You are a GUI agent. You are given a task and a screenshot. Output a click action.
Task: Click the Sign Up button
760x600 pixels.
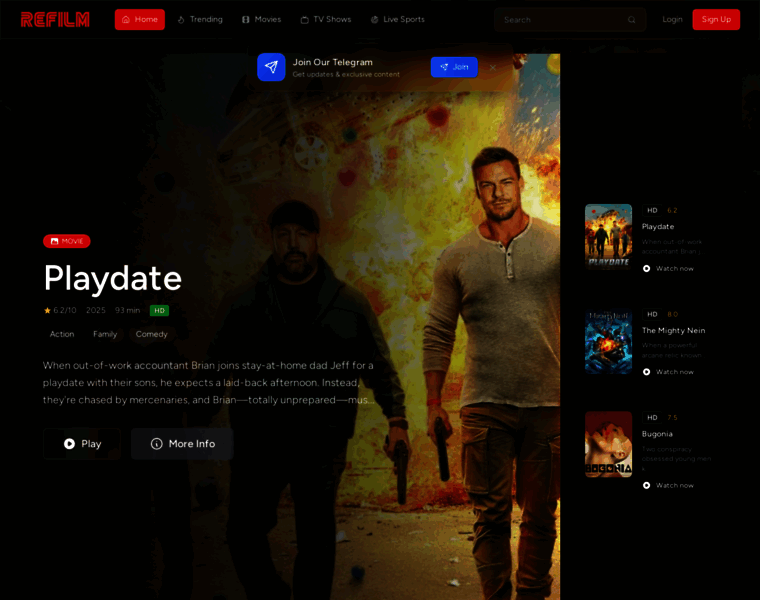pos(716,19)
